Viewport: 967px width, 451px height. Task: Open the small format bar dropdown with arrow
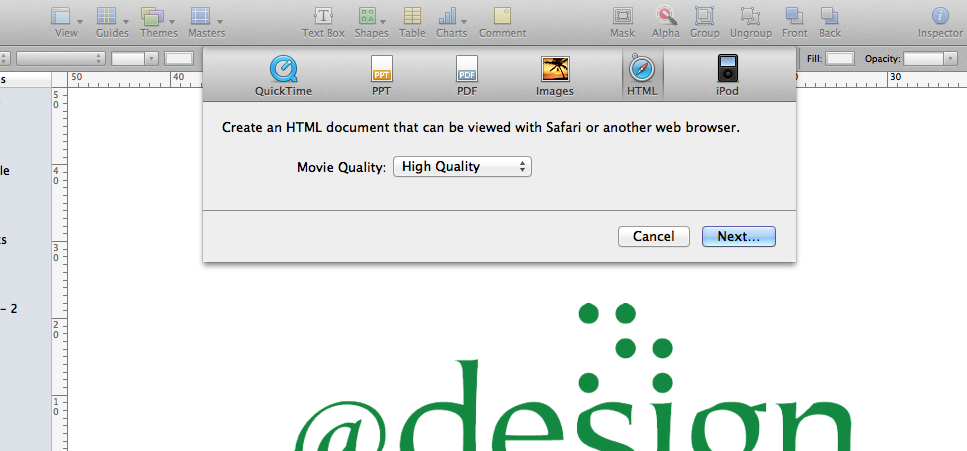click(x=135, y=59)
